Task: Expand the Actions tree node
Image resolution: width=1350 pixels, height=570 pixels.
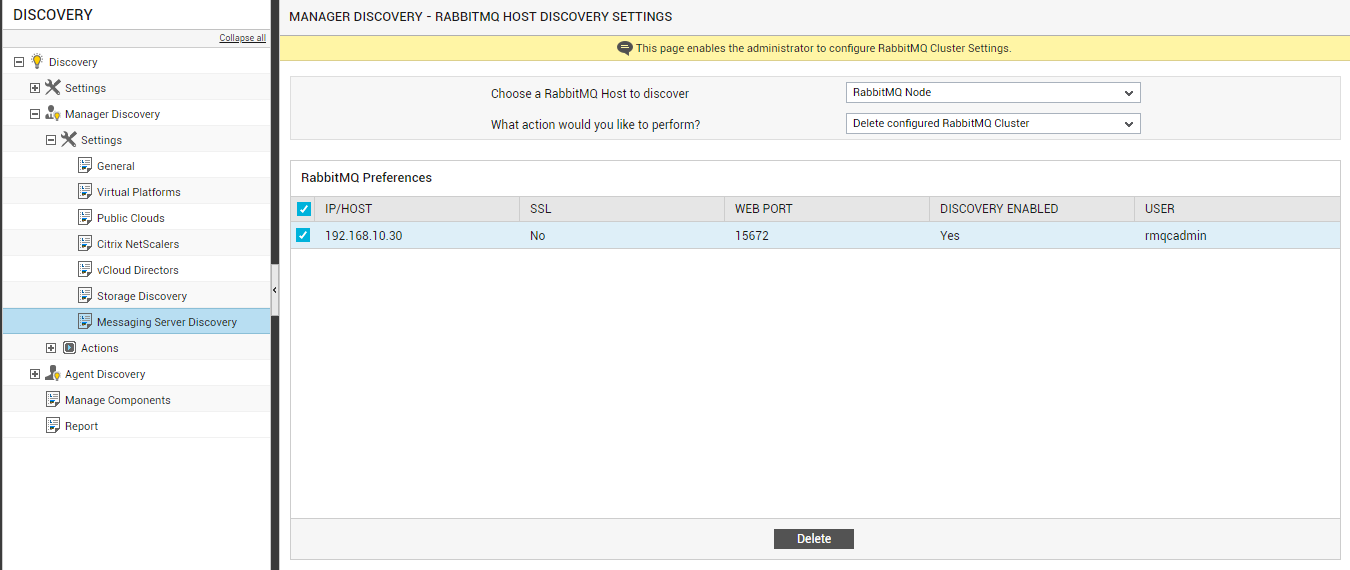Action: tap(51, 348)
